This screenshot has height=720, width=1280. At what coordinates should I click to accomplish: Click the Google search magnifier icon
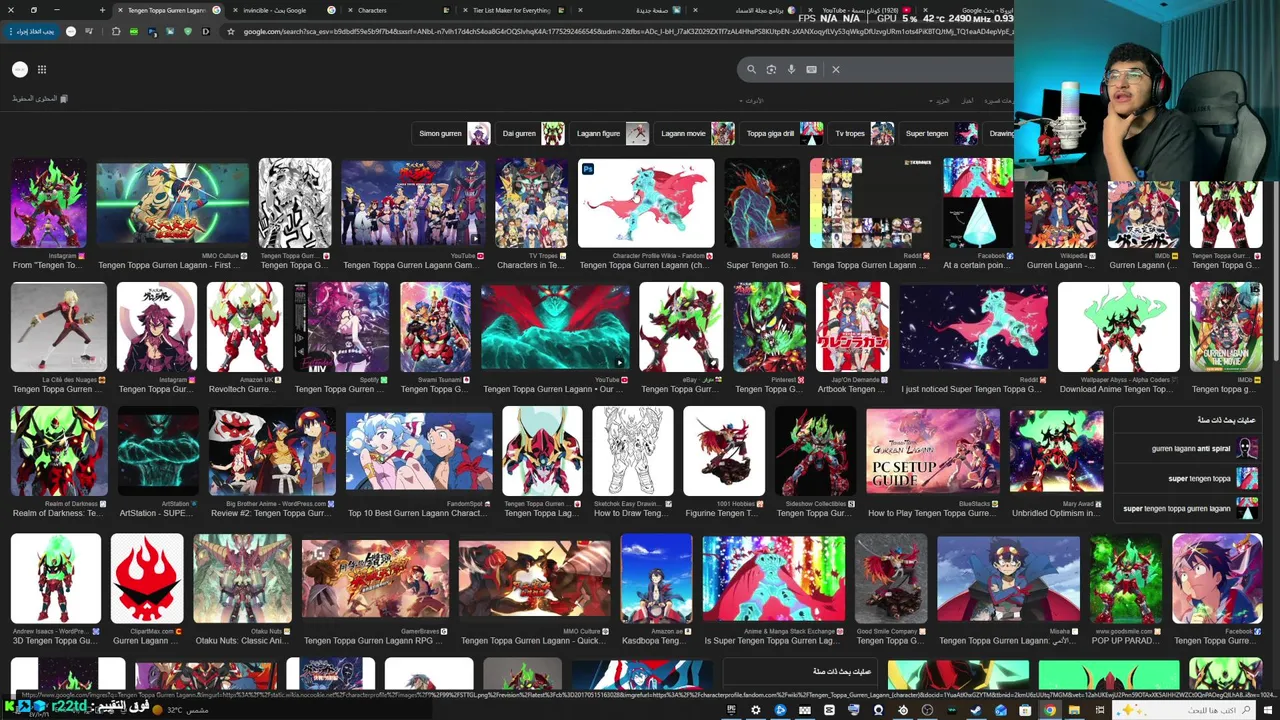(x=751, y=69)
